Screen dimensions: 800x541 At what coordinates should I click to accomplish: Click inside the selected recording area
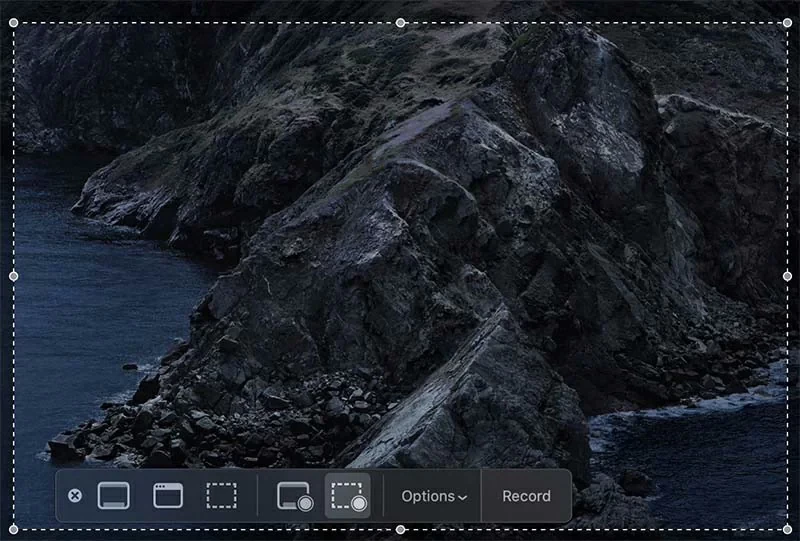tap(400, 250)
